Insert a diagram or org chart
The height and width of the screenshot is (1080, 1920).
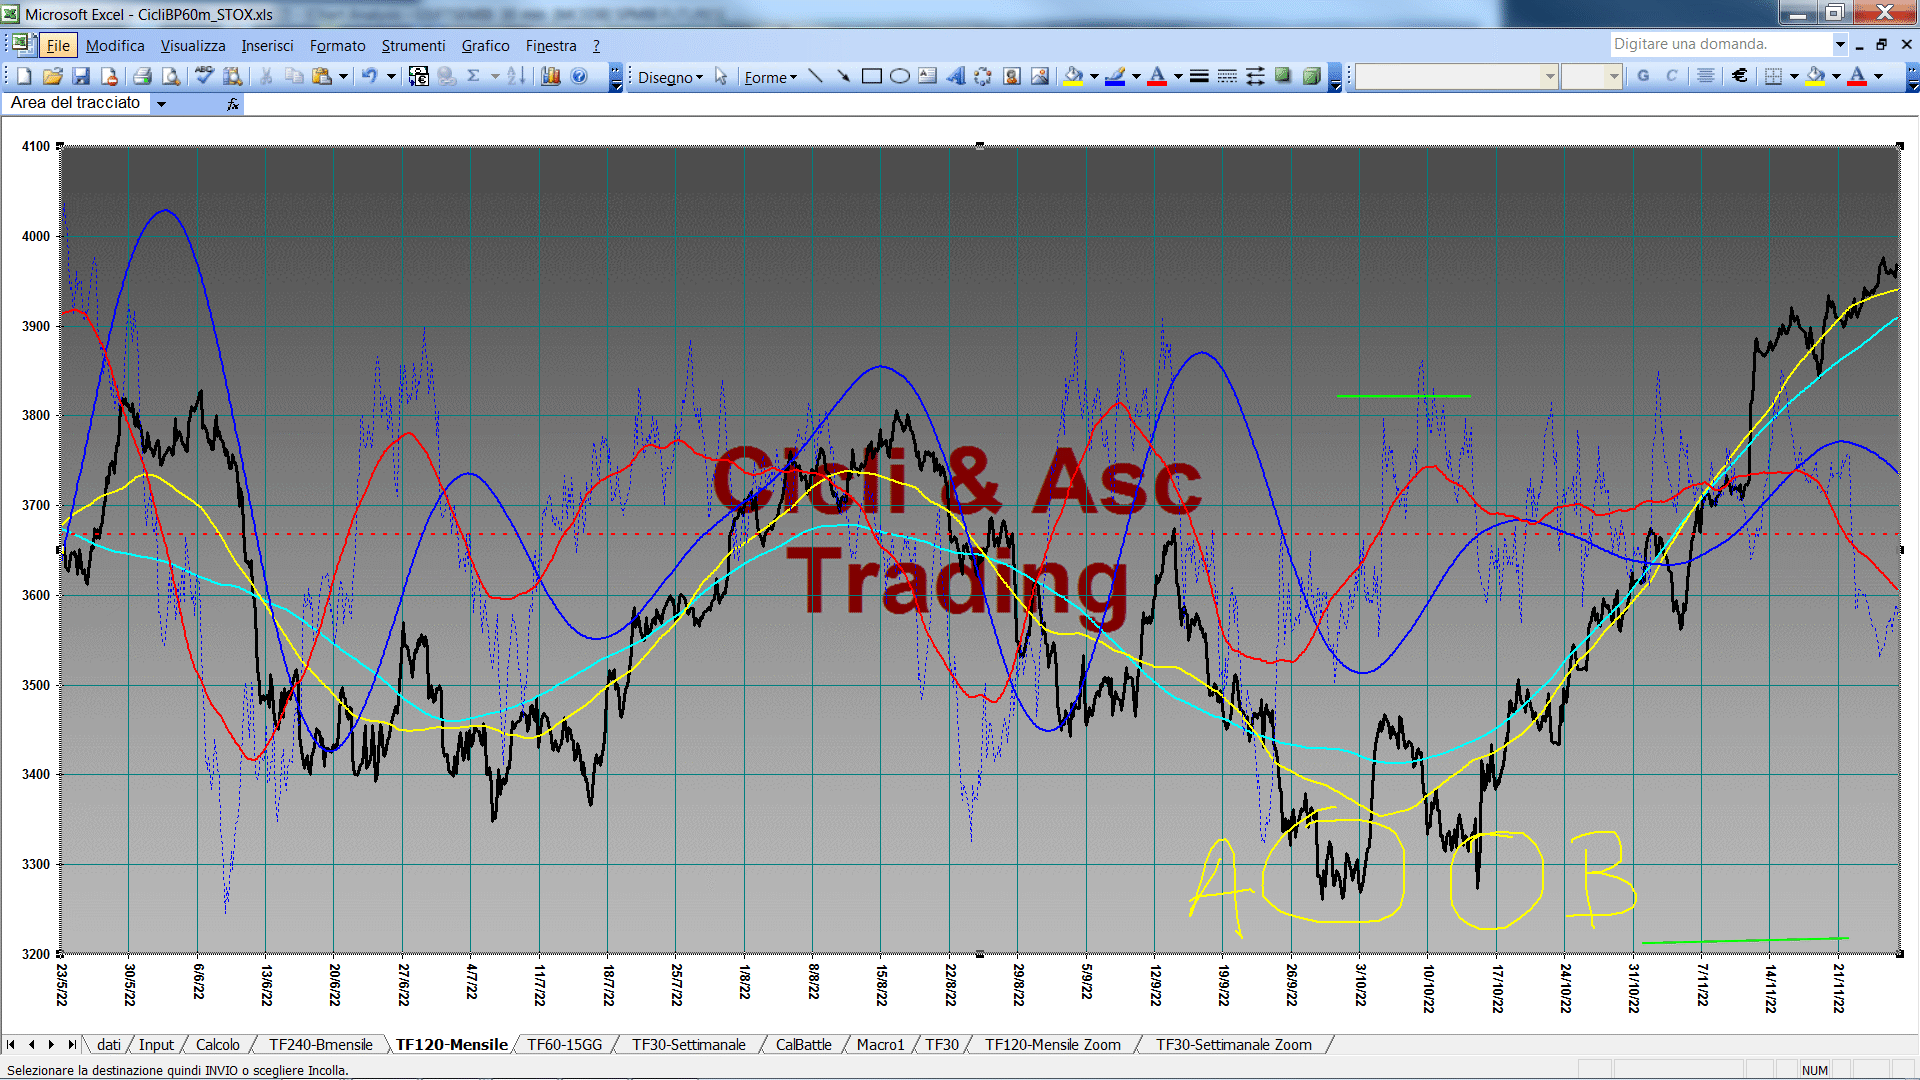(x=984, y=76)
